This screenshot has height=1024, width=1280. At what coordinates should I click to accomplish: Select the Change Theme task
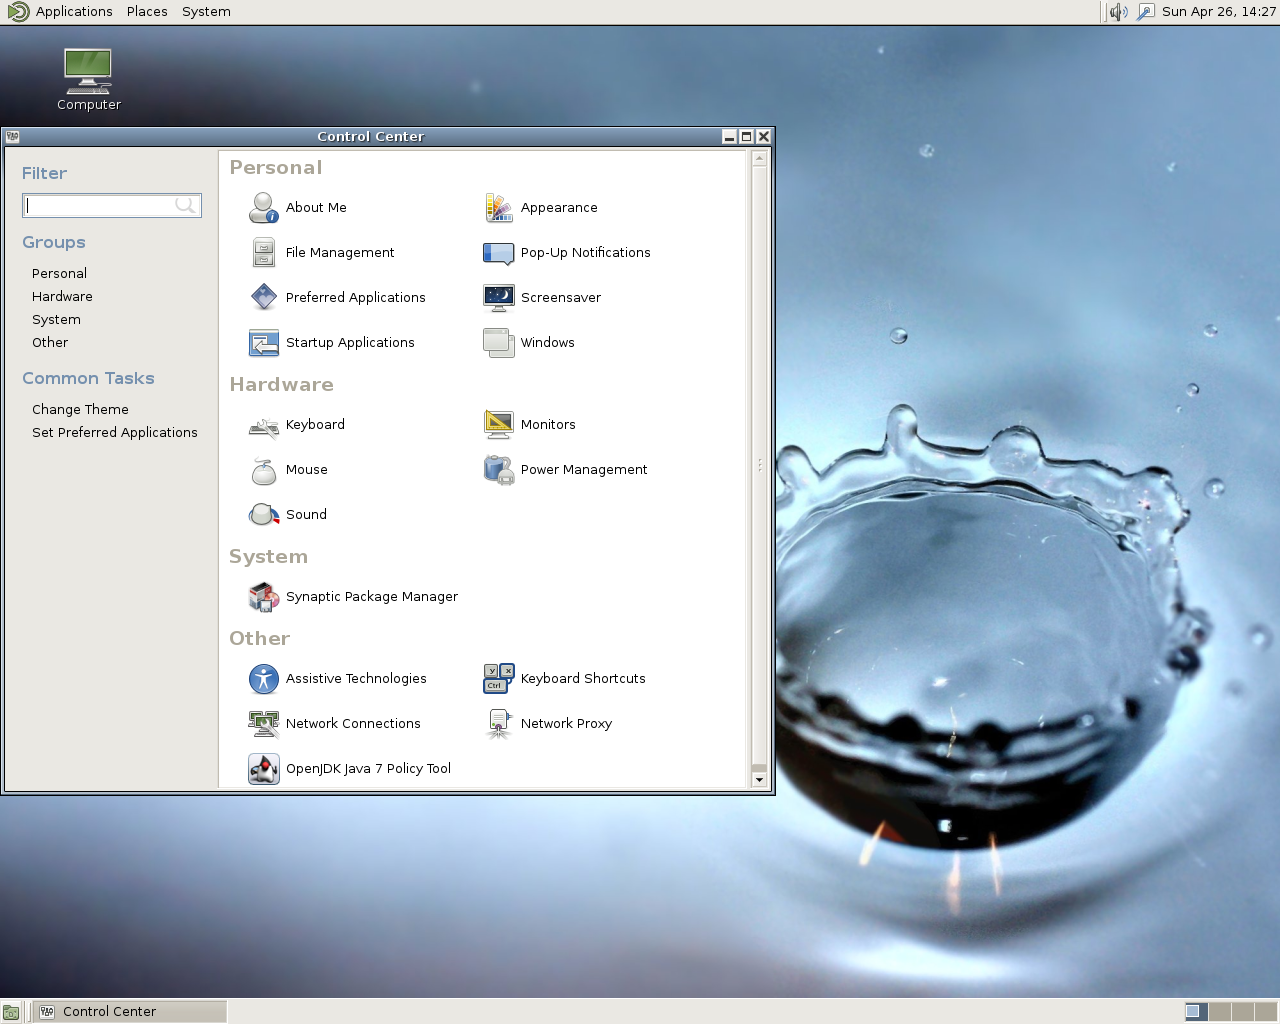tap(80, 409)
